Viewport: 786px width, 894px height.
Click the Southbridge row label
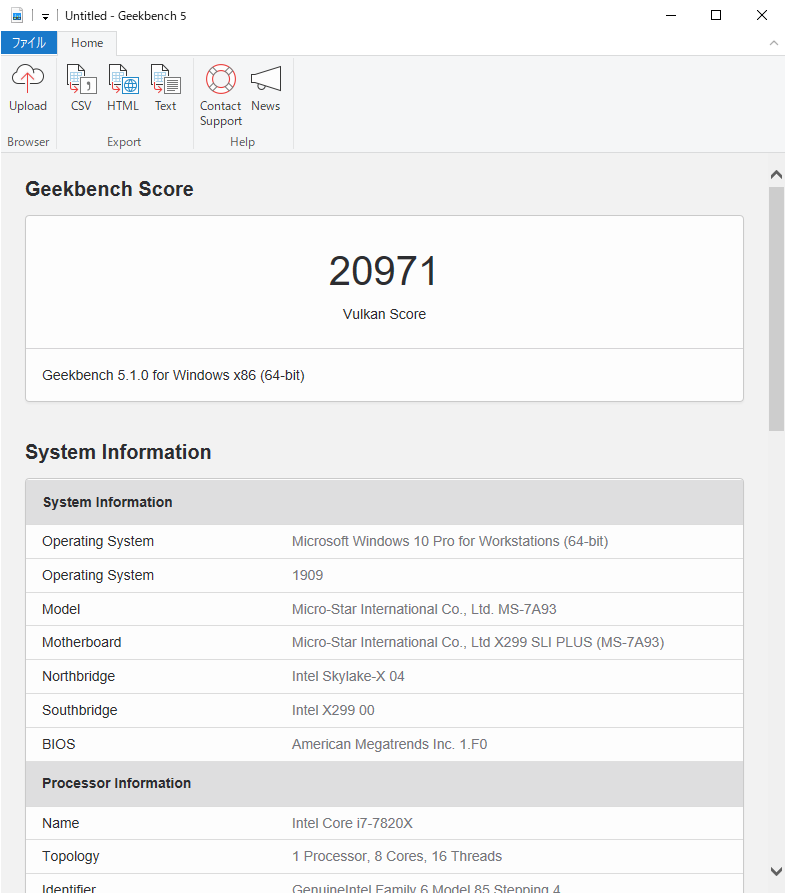[x=80, y=710]
